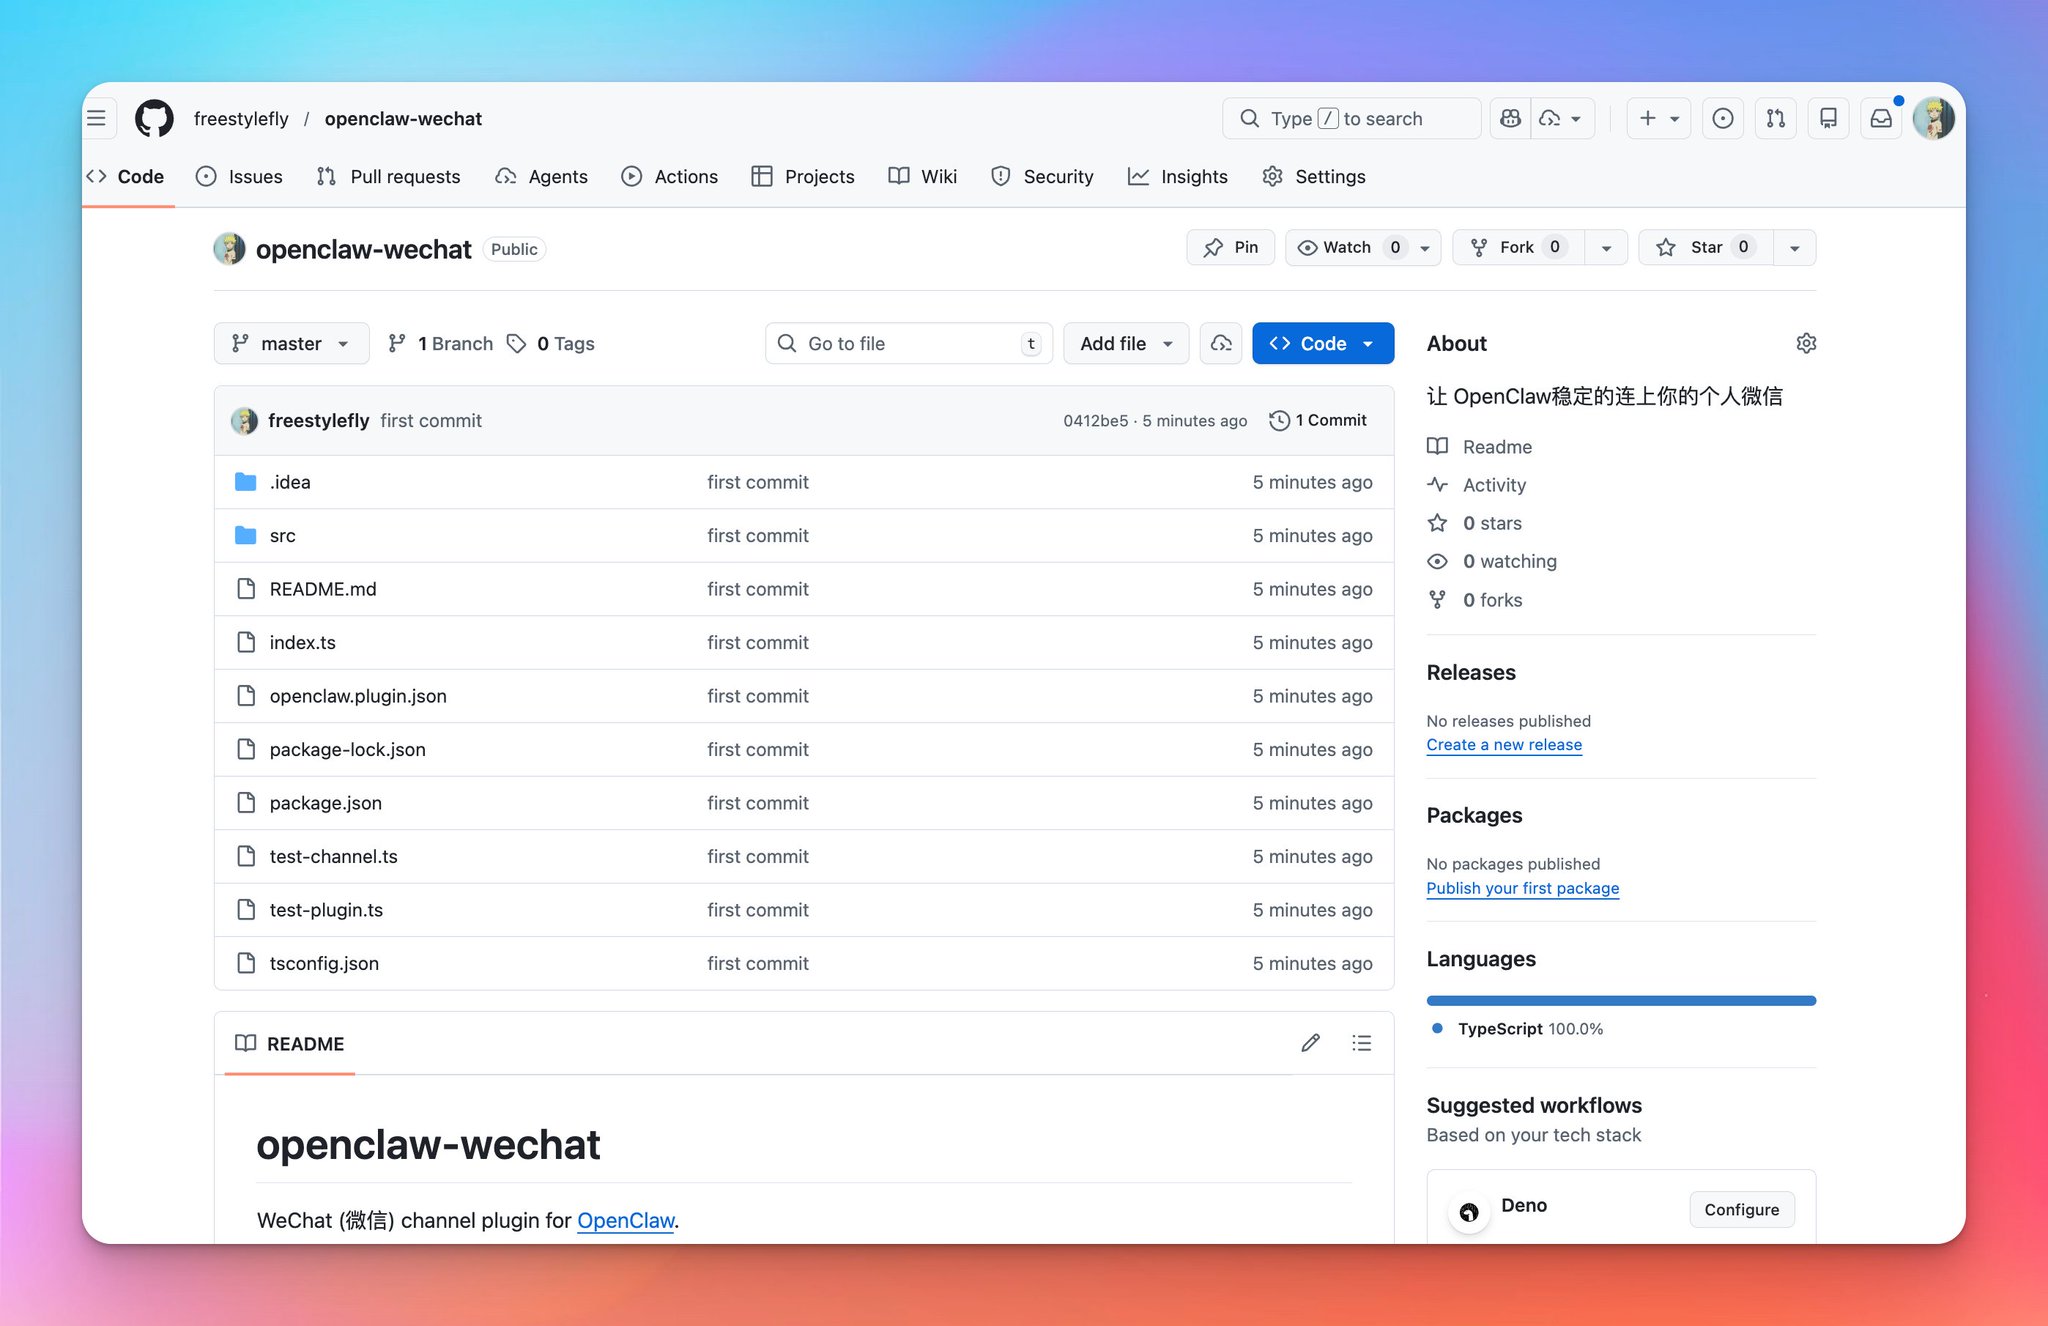Viewport: 2048px width, 1326px height.
Task: Open the pull requests header icon
Action: point(1775,118)
